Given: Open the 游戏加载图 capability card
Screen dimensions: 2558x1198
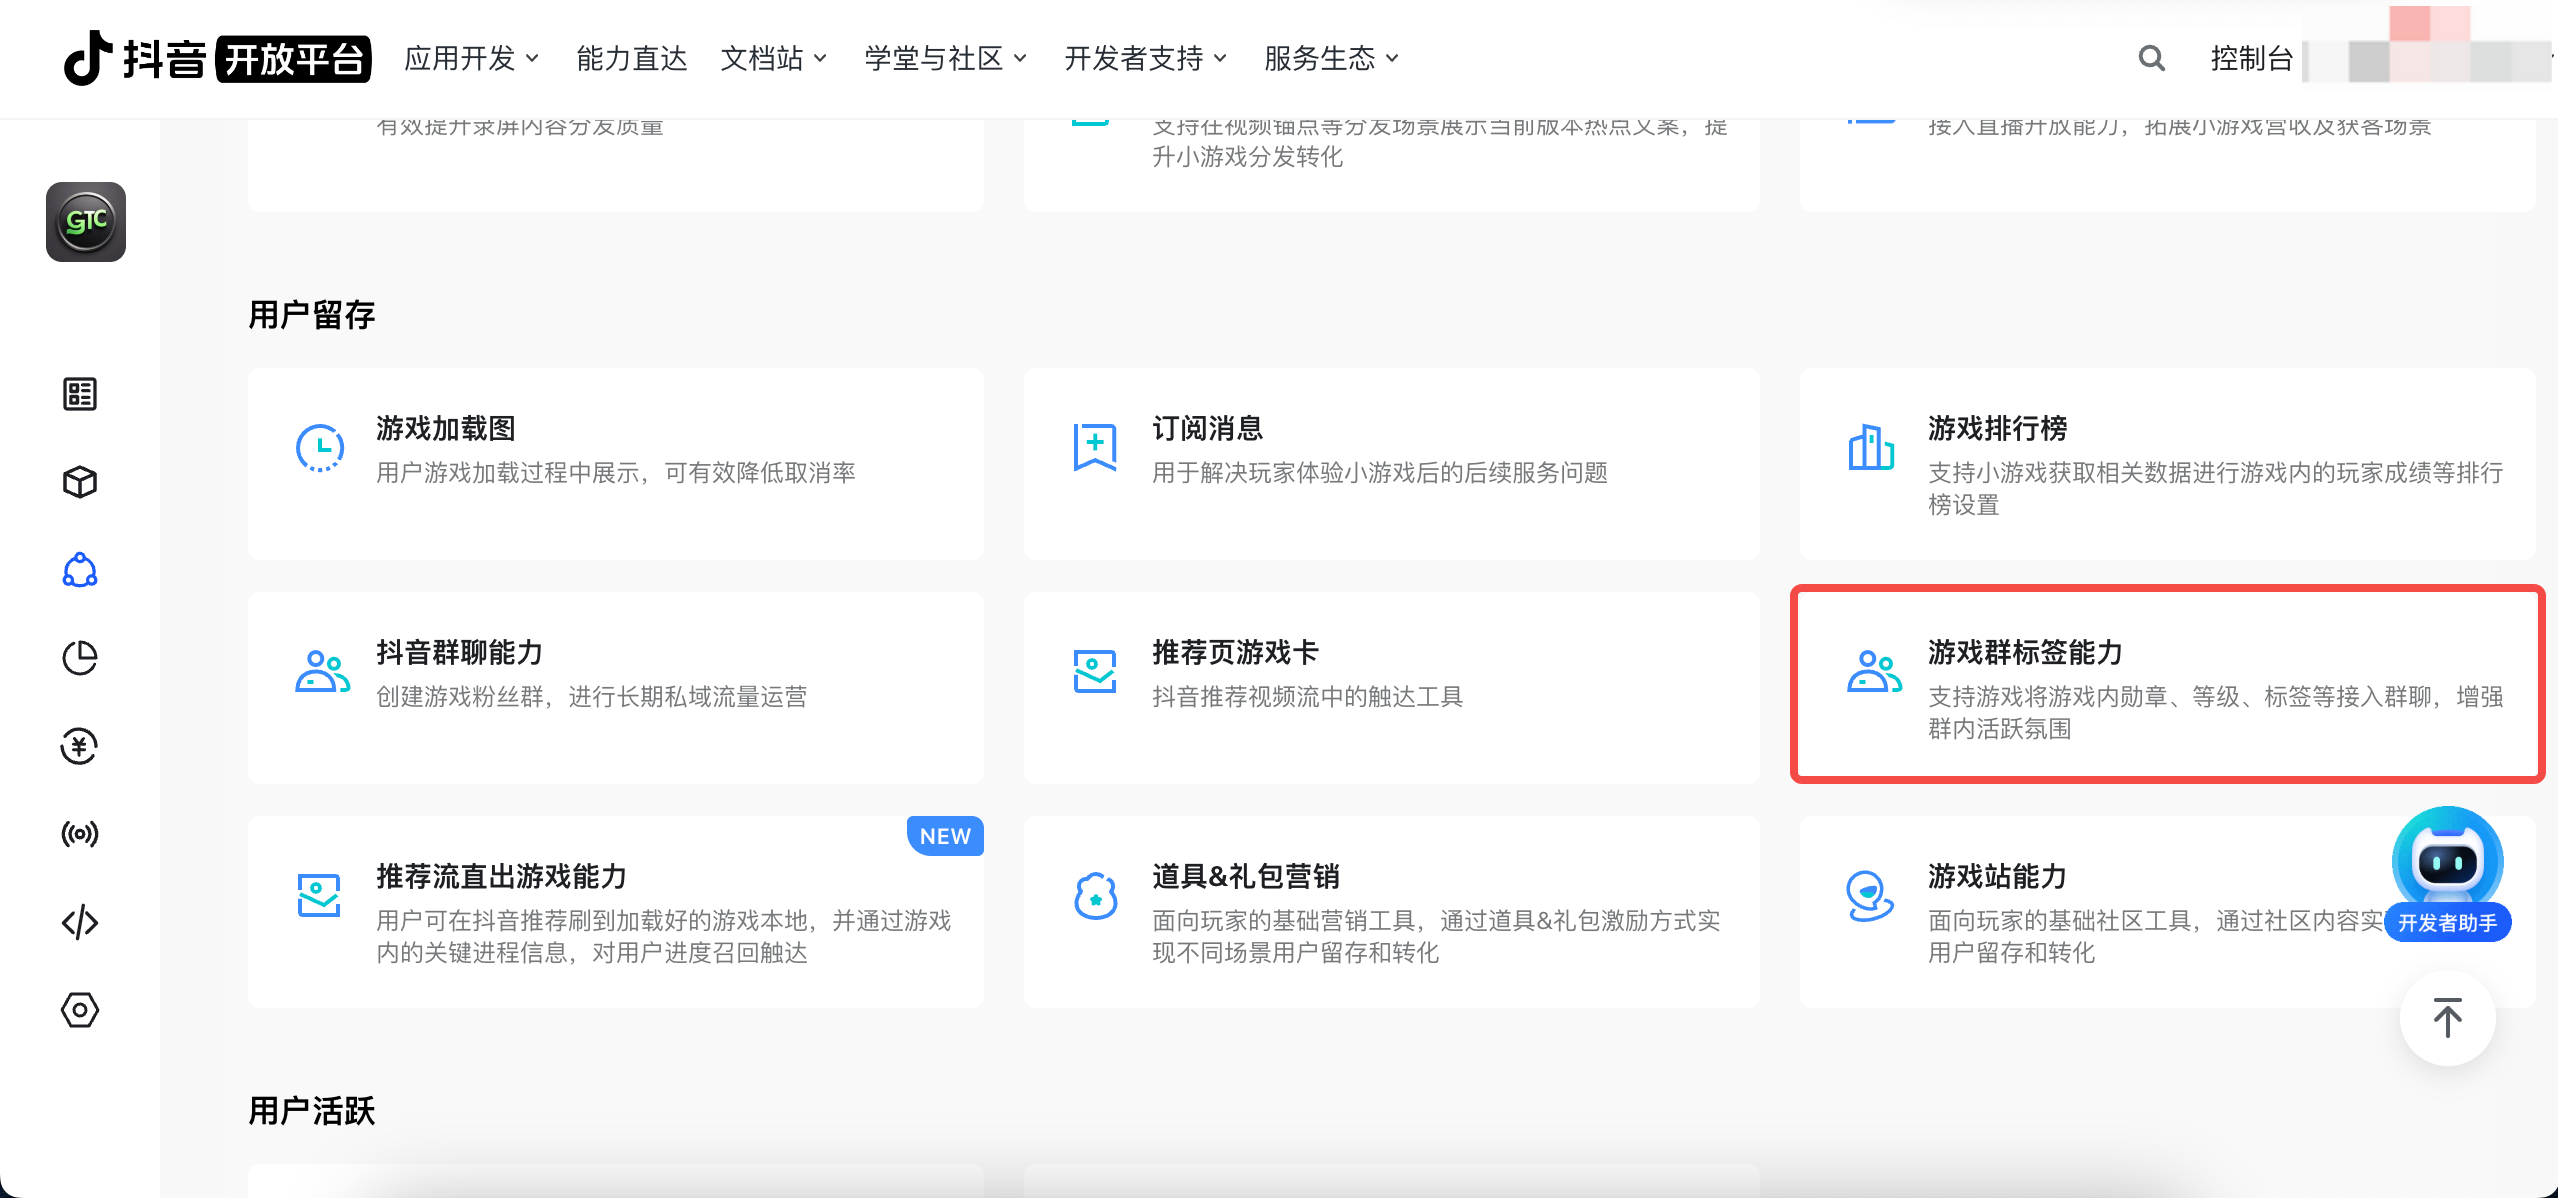Looking at the screenshot, I should click(616, 464).
